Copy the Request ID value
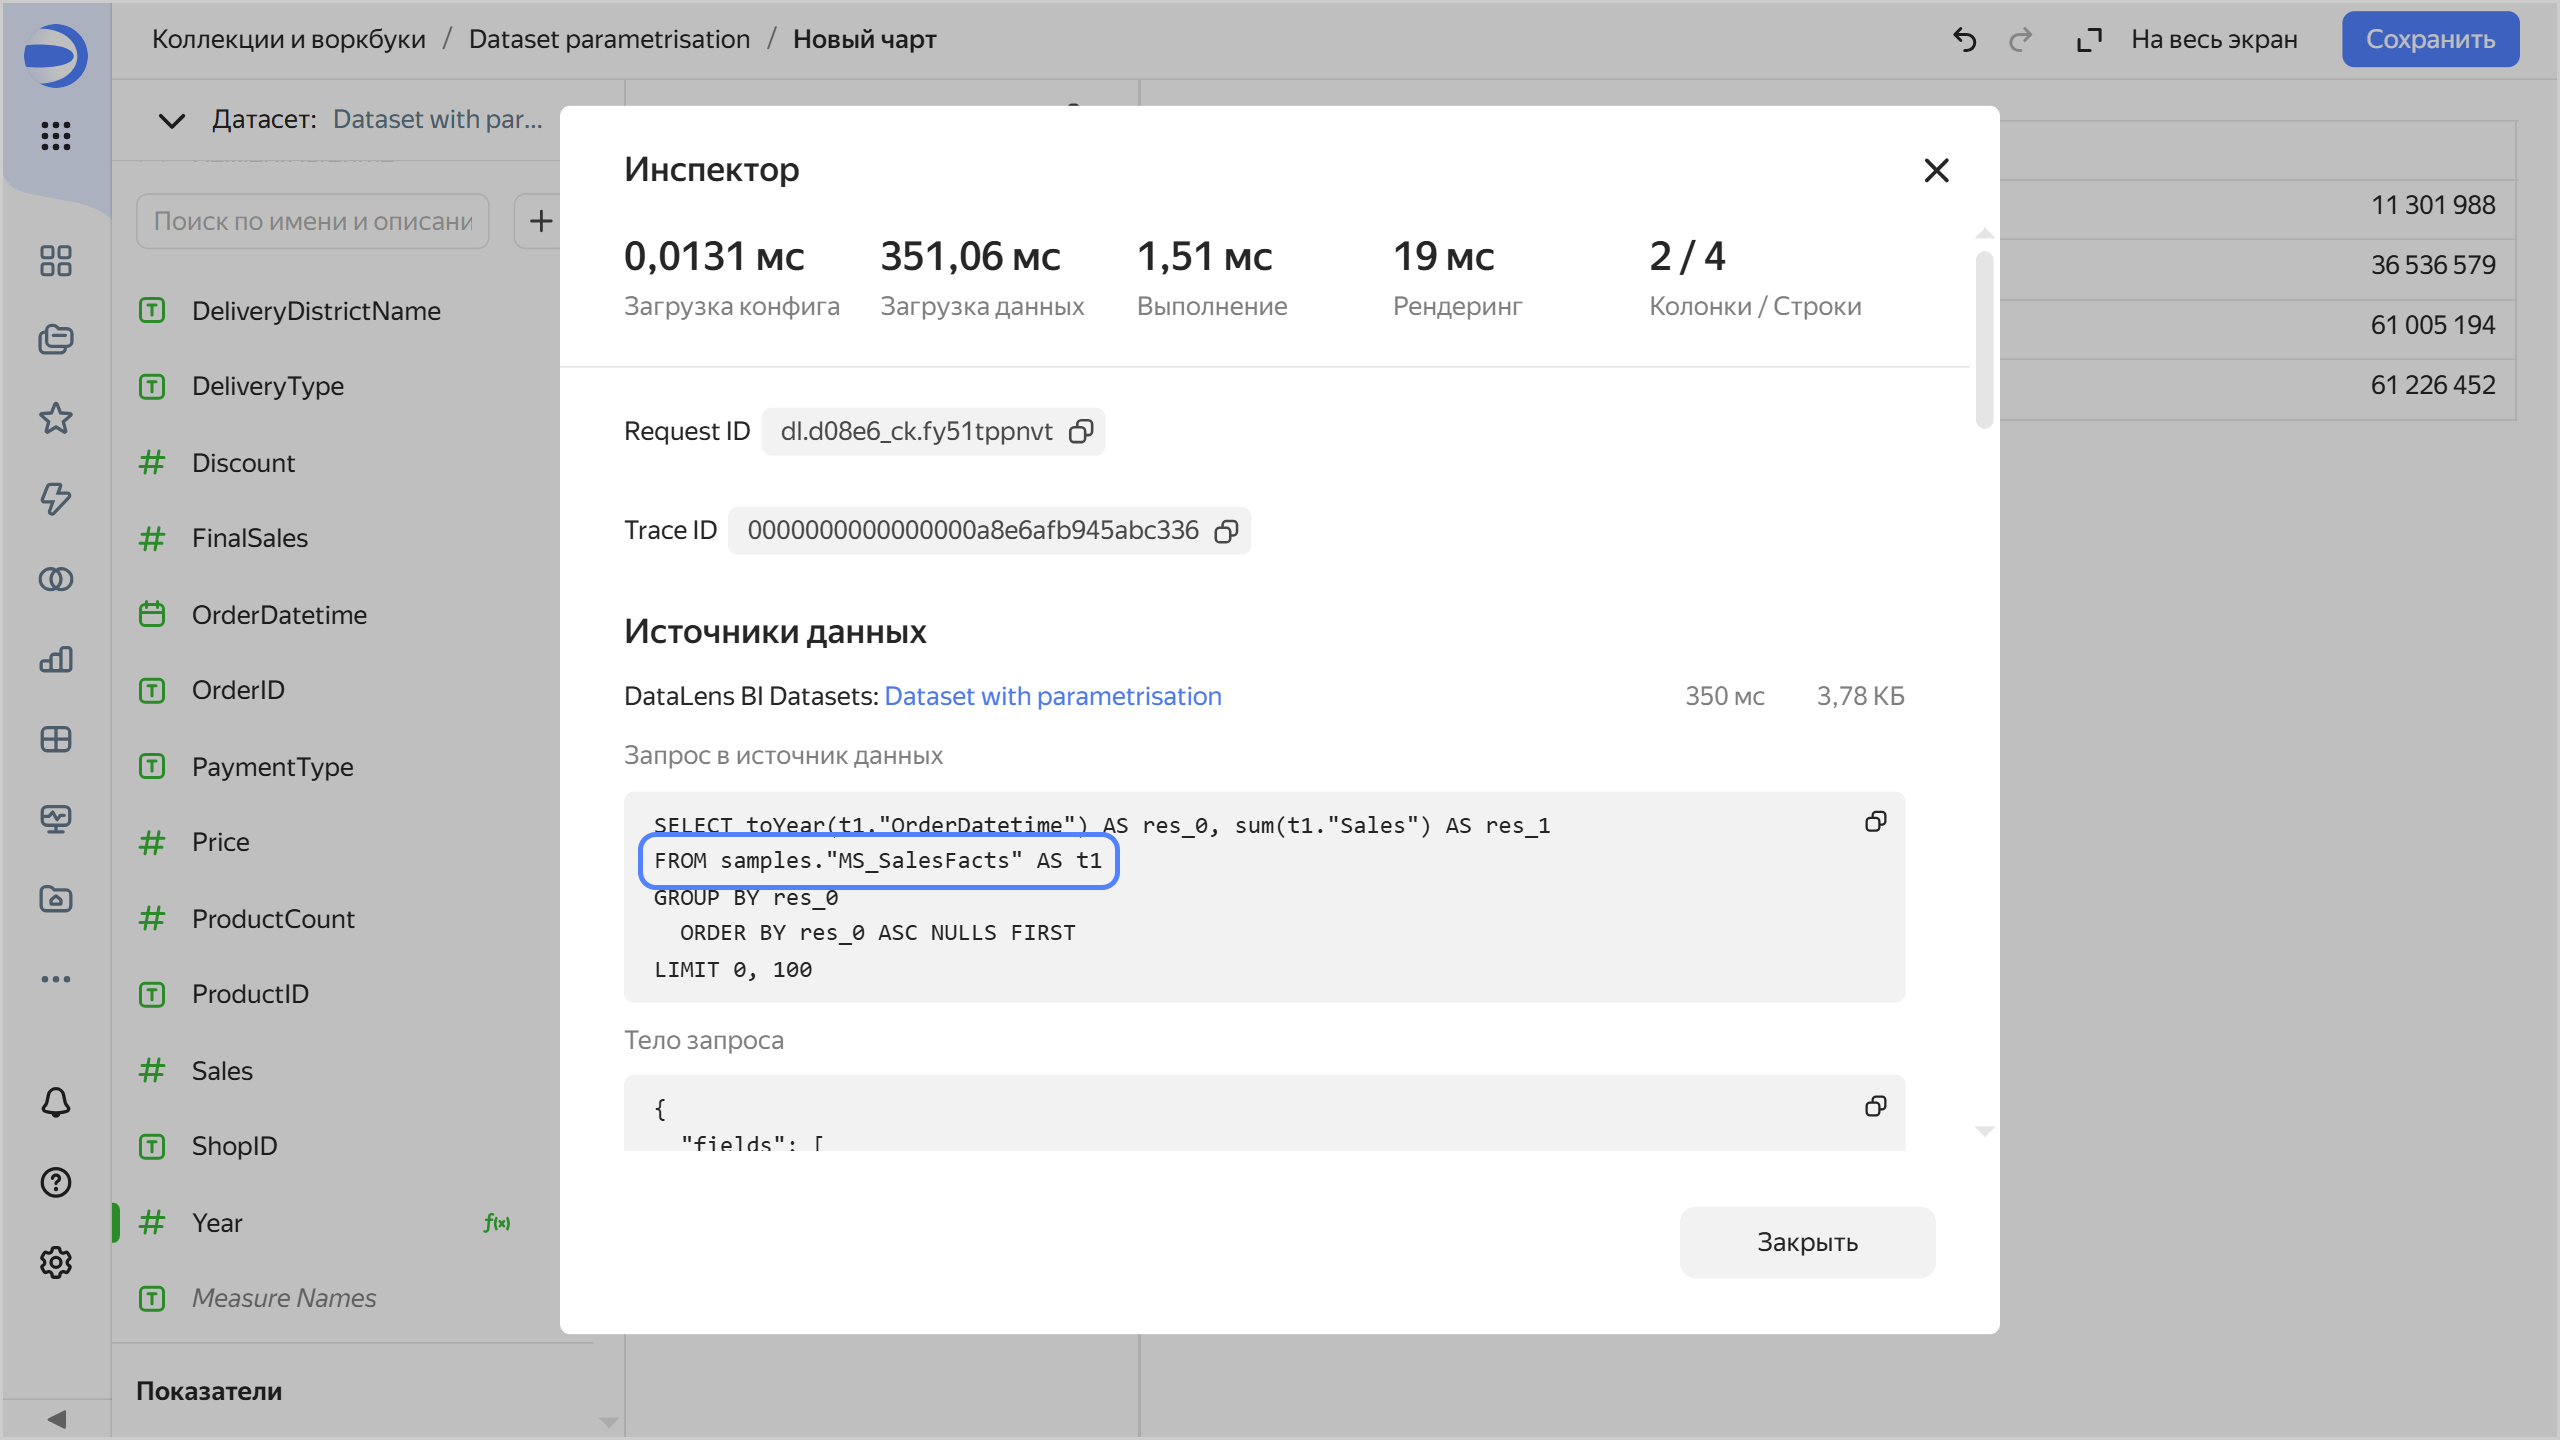The height and width of the screenshot is (1440, 2560). pyautogui.click(x=1081, y=432)
